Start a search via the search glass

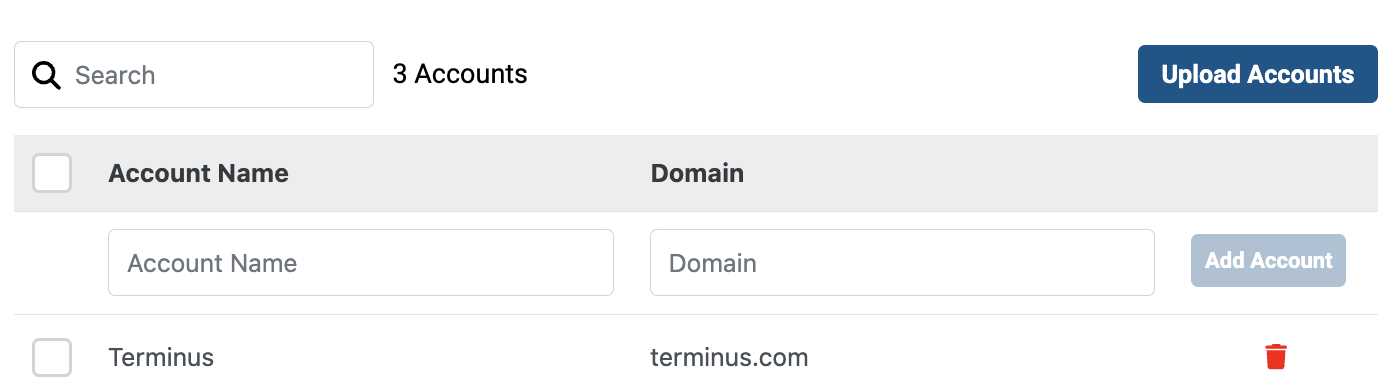[x=47, y=75]
